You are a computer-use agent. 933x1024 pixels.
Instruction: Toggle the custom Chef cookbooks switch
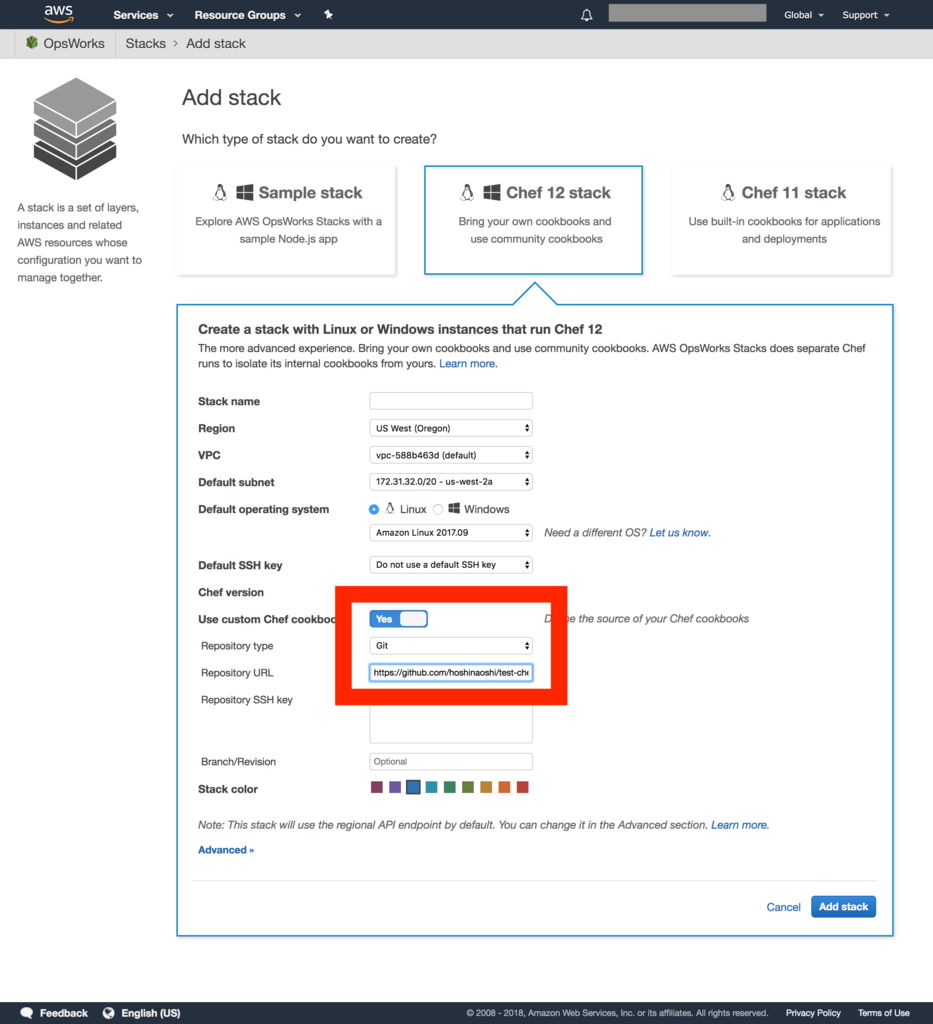tap(398, 619)
